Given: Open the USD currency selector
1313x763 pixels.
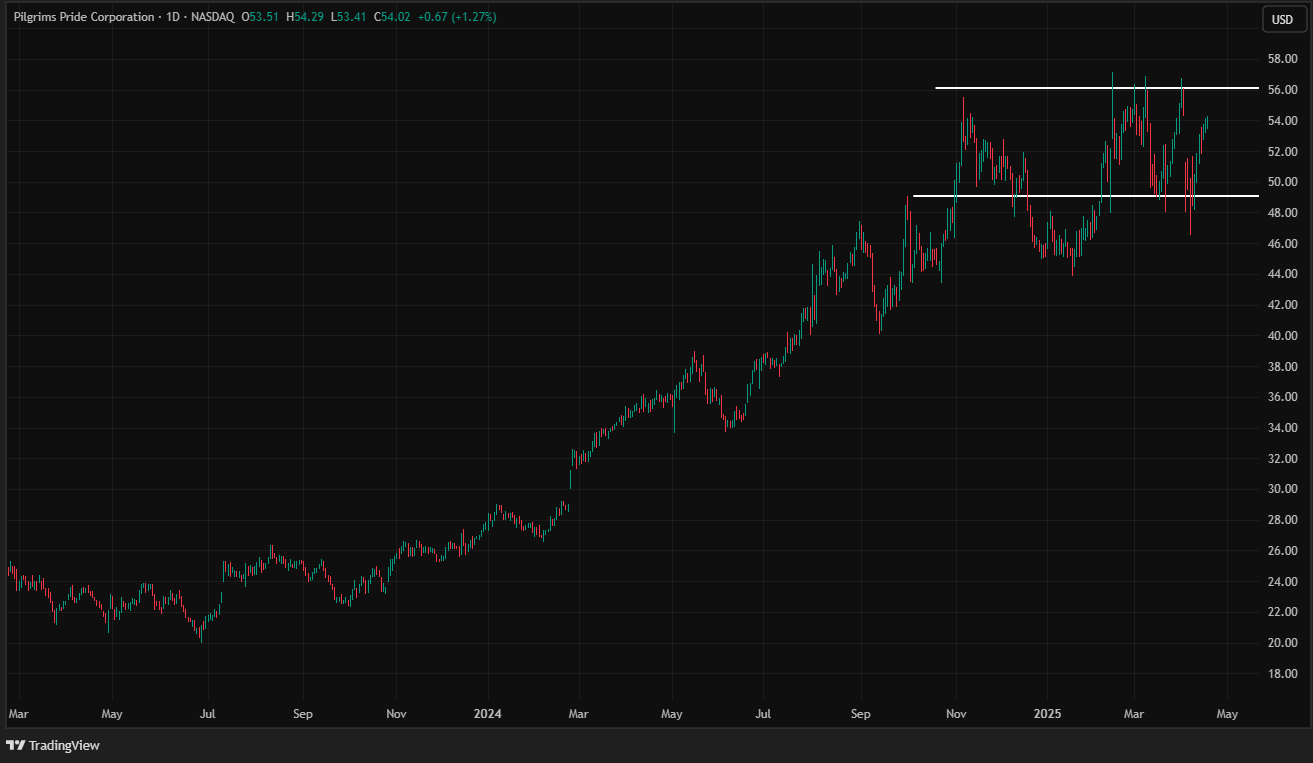Looking at the screenshot, I should [x=1281, y=19].
